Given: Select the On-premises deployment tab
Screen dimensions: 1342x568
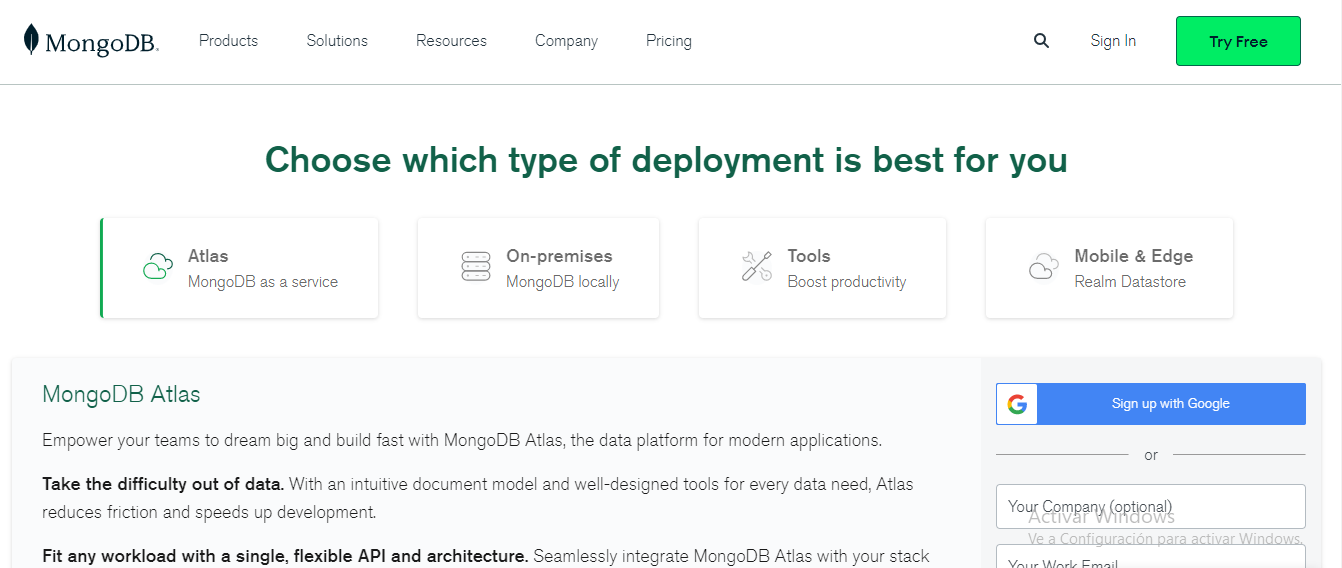Looking at the screenshot, I should (x=538, y=268).
